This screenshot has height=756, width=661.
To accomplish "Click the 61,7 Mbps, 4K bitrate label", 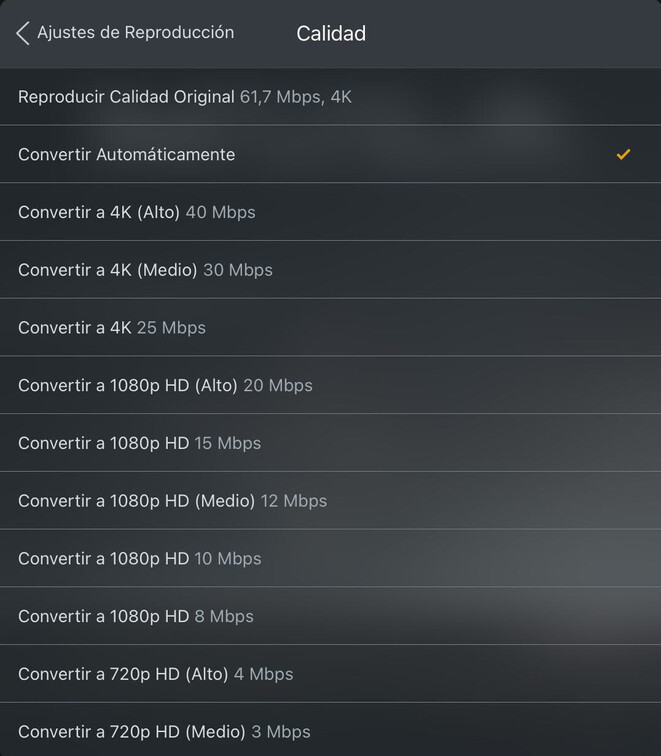I will [296, 97].
